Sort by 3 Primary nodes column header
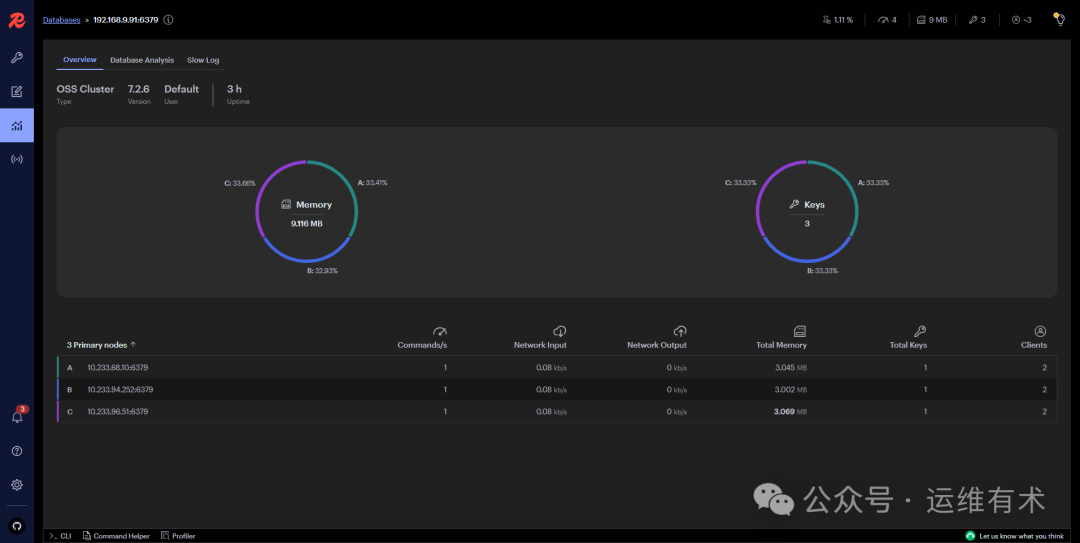 point(101,345)
